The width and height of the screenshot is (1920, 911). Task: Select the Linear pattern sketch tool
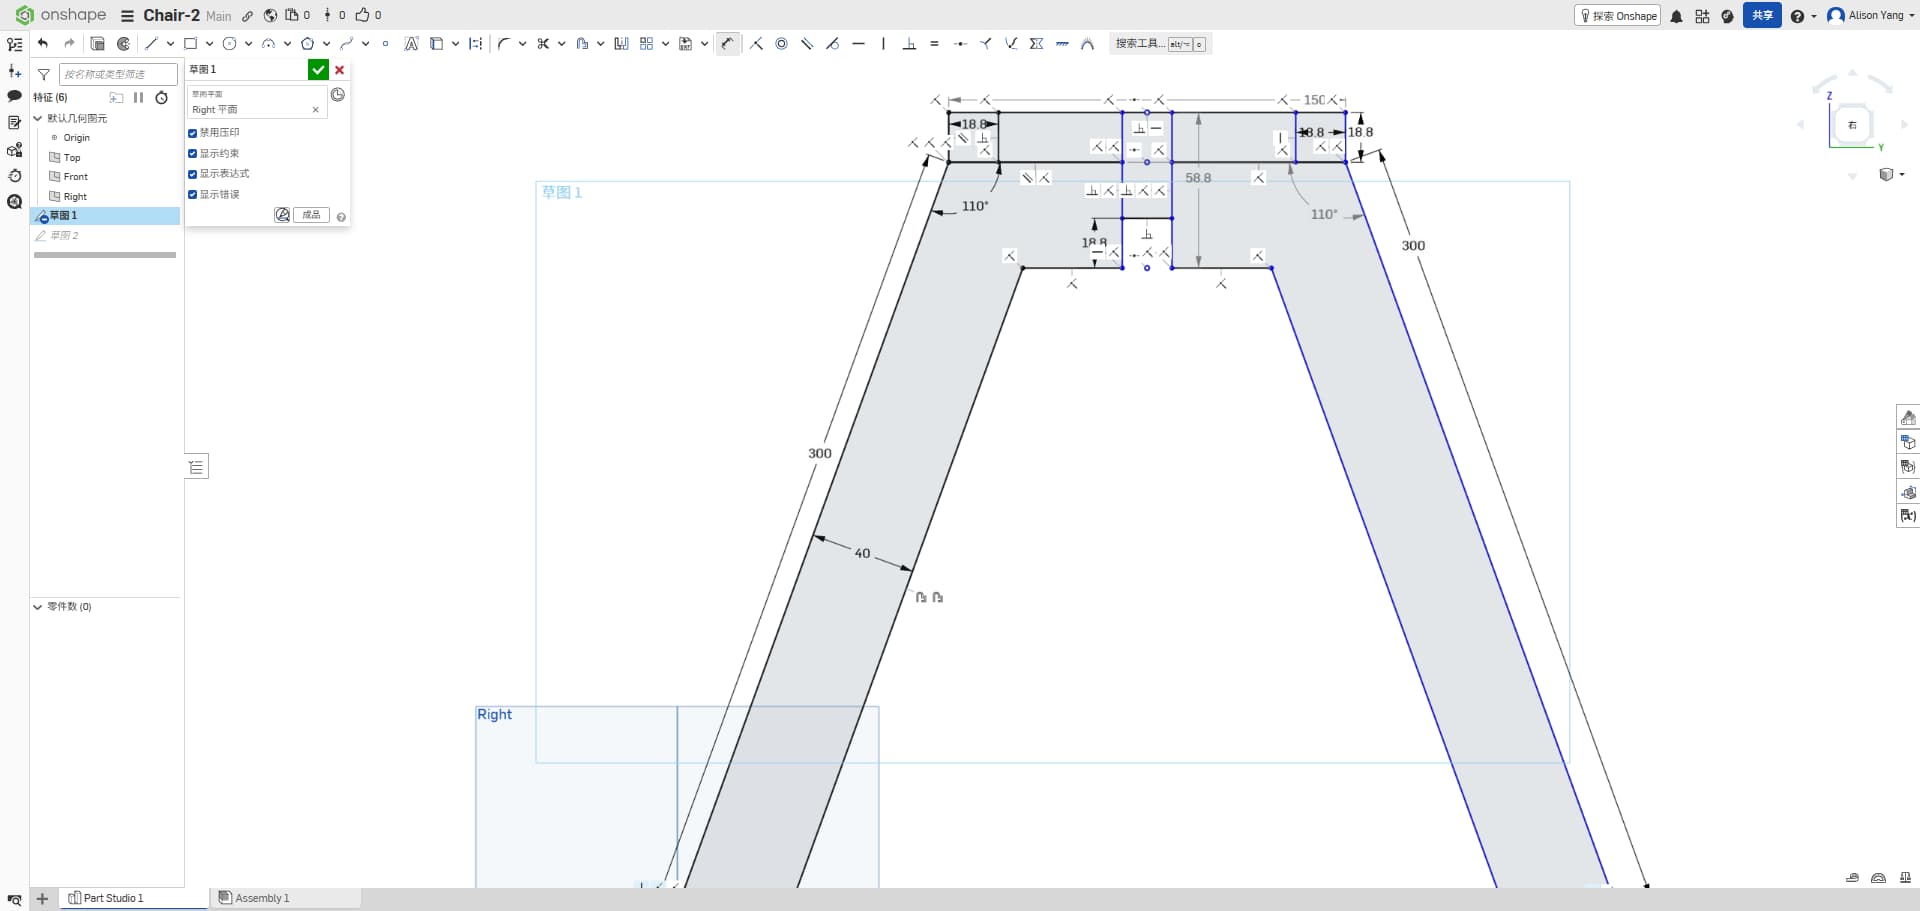click(x=646, y=43)
